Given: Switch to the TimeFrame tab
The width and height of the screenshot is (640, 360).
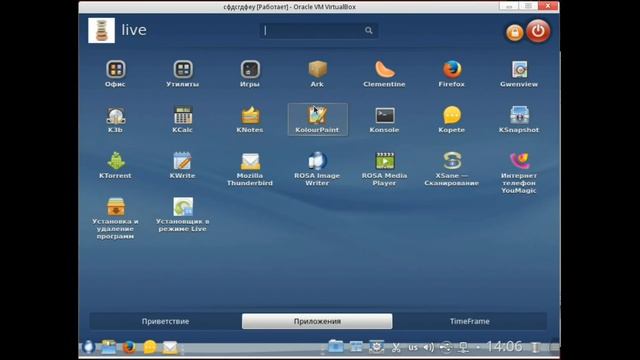Looking at the screenshot, I should pyautogui.click(x=470, y=321).
